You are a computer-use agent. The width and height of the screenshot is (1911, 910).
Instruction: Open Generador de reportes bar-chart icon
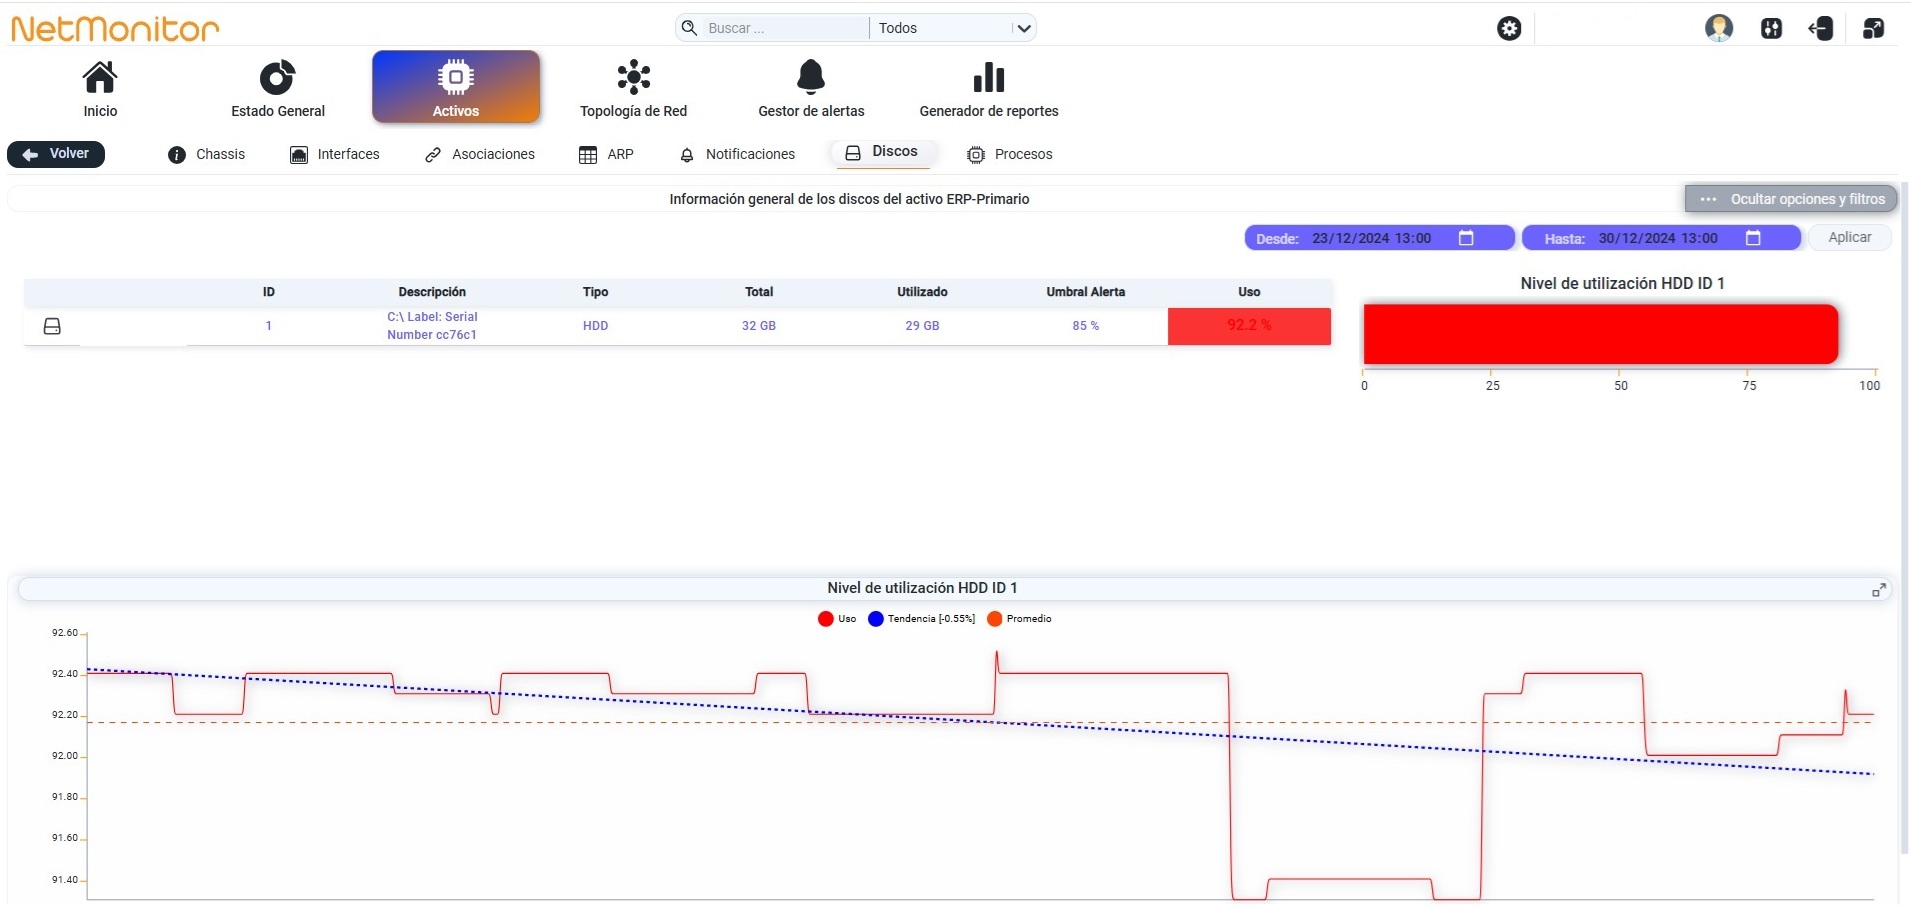point(989,78)
